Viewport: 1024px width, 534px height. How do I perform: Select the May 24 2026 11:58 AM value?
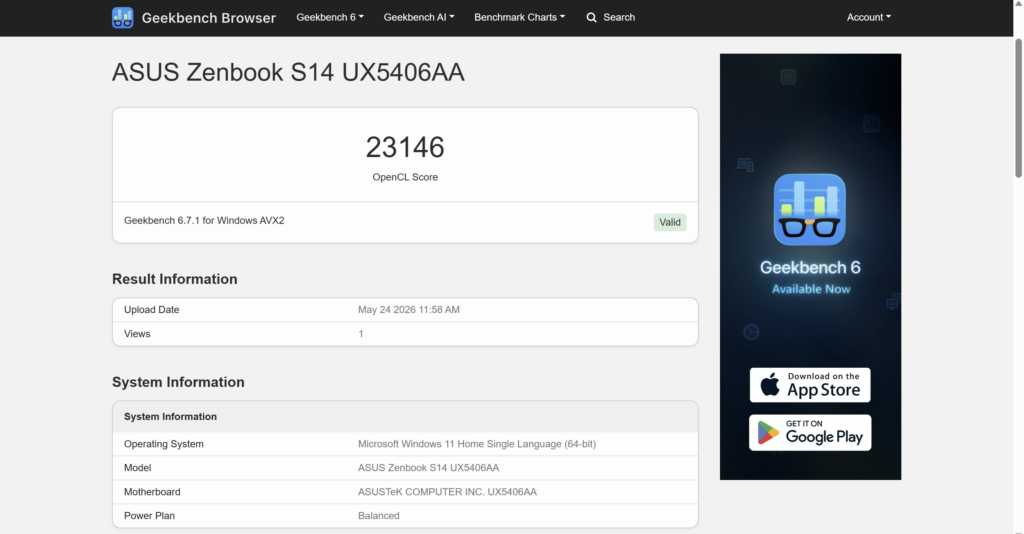[409, 309]
